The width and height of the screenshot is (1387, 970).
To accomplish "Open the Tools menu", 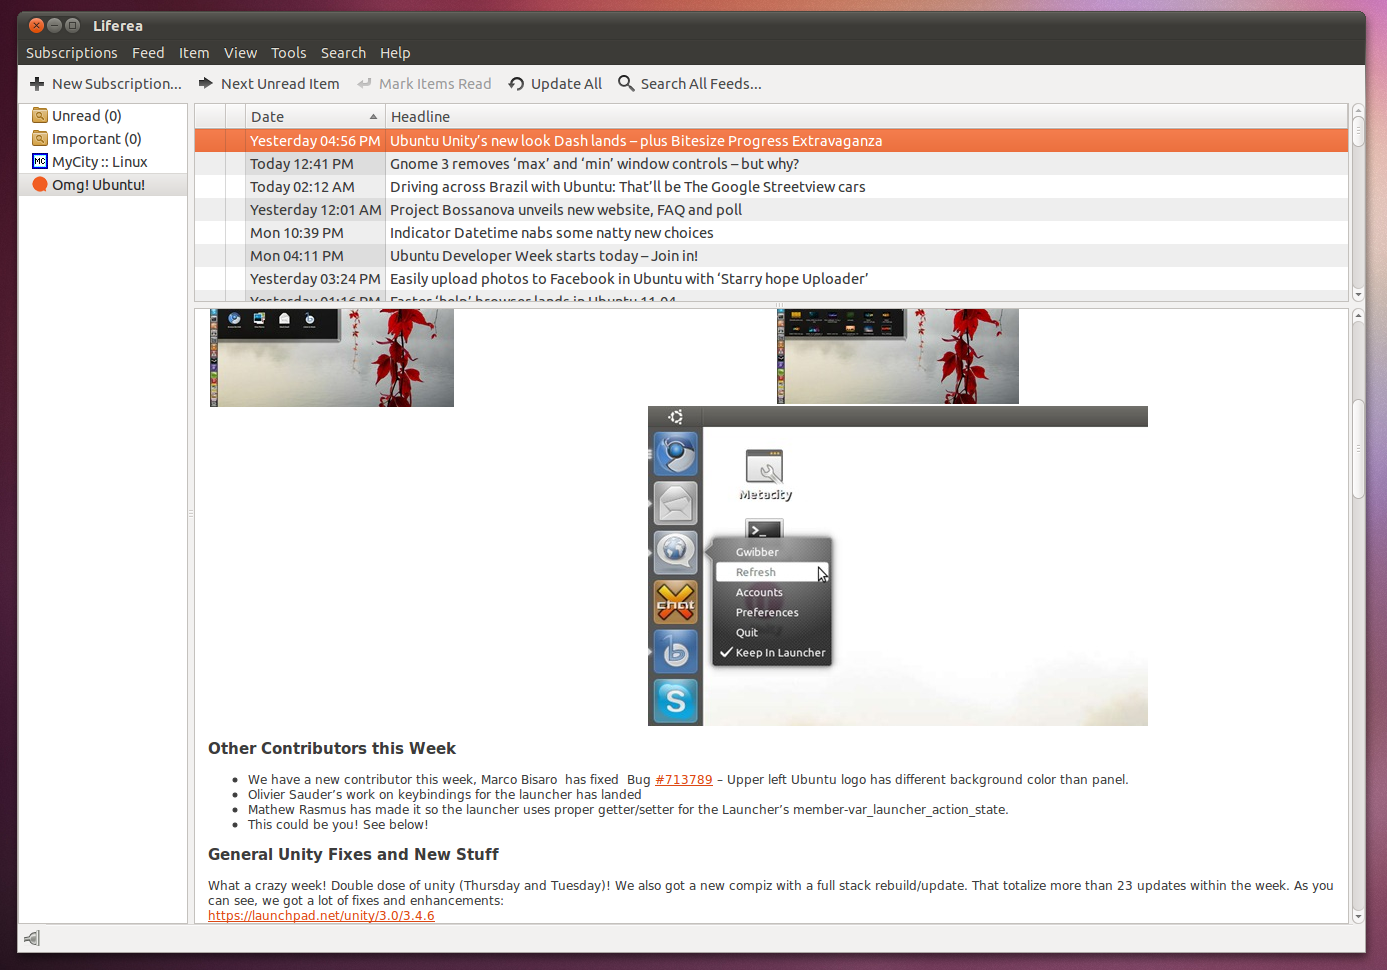I will click(289, 53).
